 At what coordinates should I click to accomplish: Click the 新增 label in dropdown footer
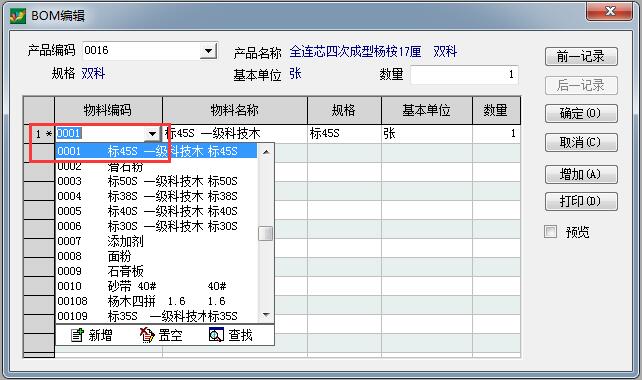pos(100,335)
